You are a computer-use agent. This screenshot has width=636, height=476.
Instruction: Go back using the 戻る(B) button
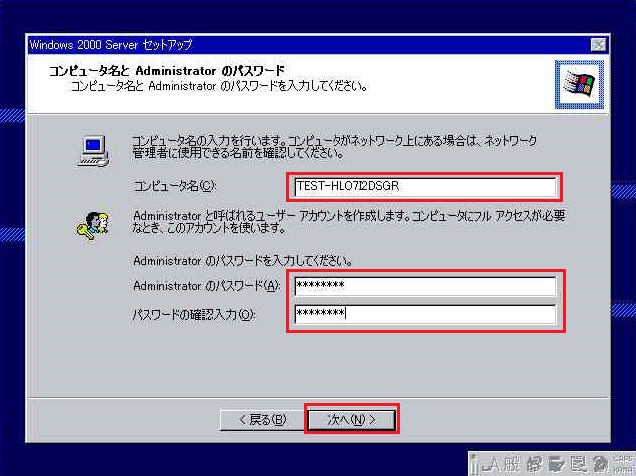pos(262,420)
